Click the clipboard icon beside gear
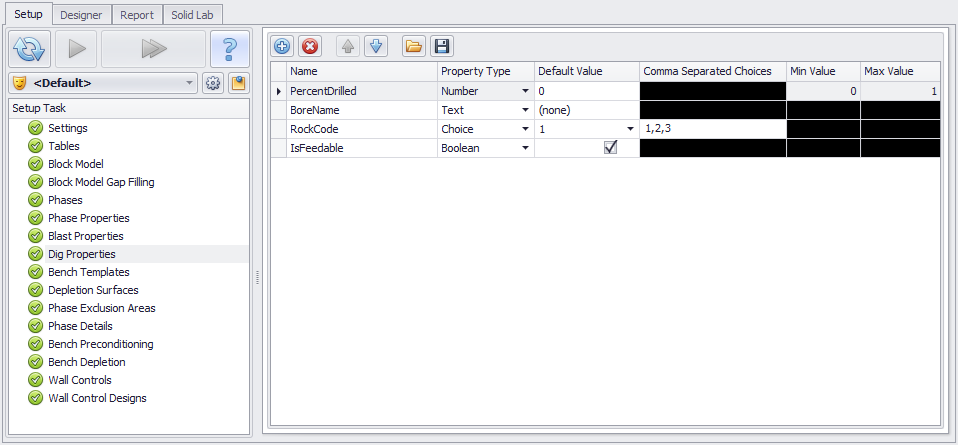This screenshot has height=445, width=959. 239,83
